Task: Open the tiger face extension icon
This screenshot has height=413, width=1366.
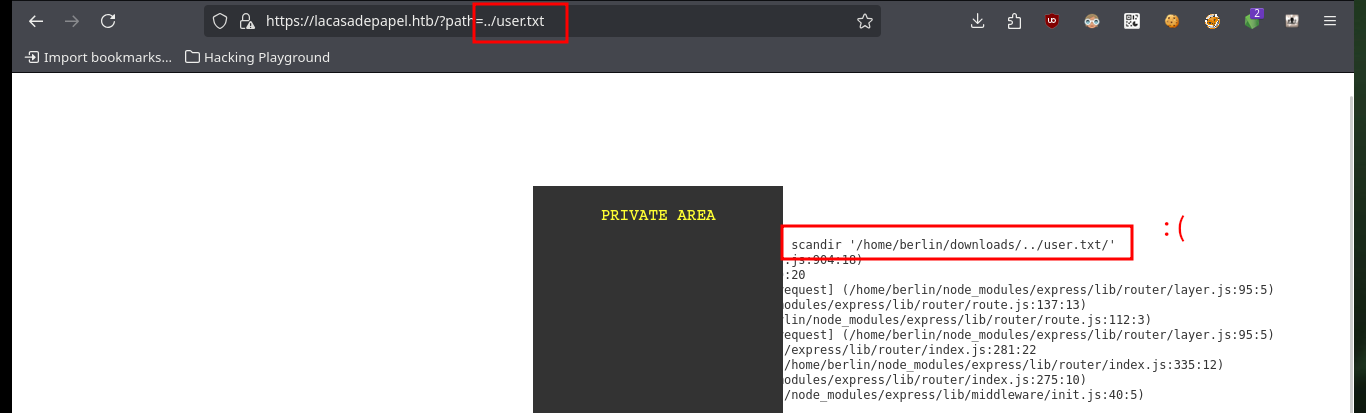Action: (1212, 21)
